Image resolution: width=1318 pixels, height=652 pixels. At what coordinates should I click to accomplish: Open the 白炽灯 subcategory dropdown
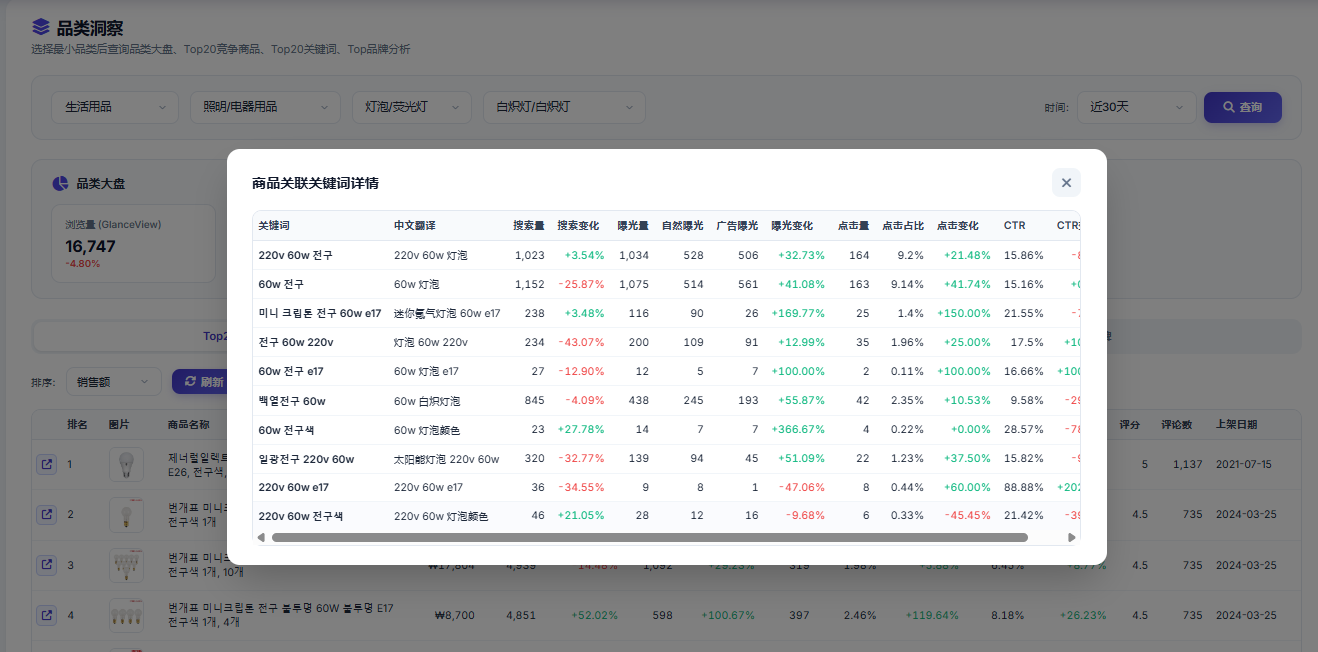[x=564, y=107]
